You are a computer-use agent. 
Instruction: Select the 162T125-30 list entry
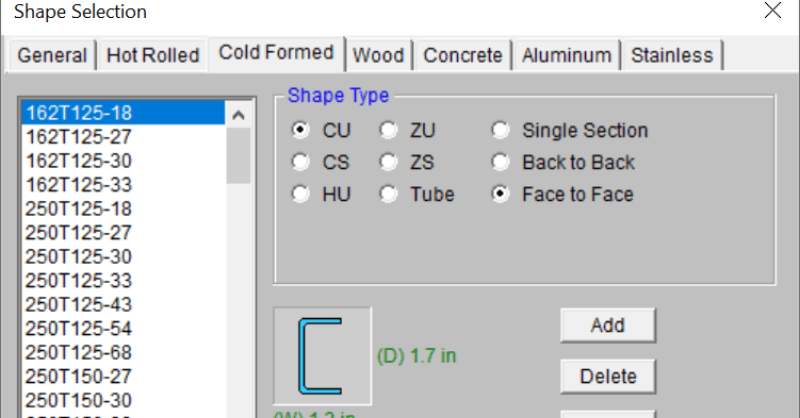78,160
